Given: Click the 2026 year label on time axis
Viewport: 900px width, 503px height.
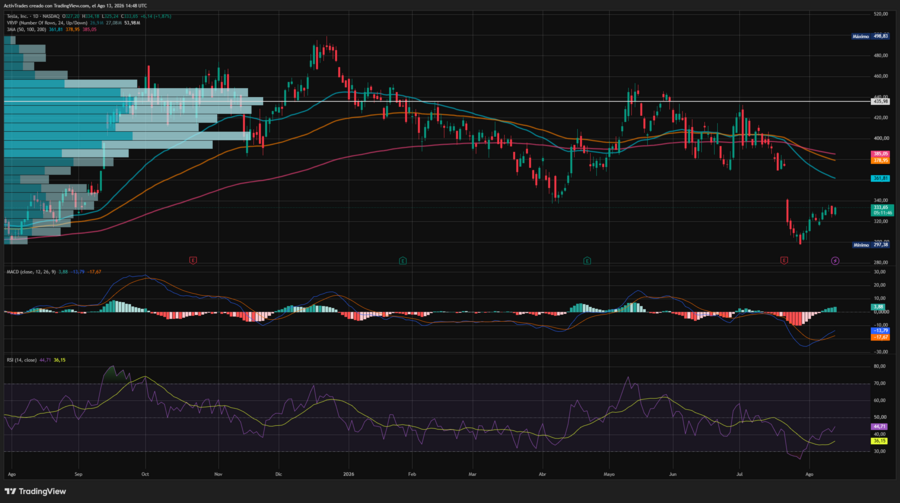Looking at the screenshot, I should click(349, 474).
